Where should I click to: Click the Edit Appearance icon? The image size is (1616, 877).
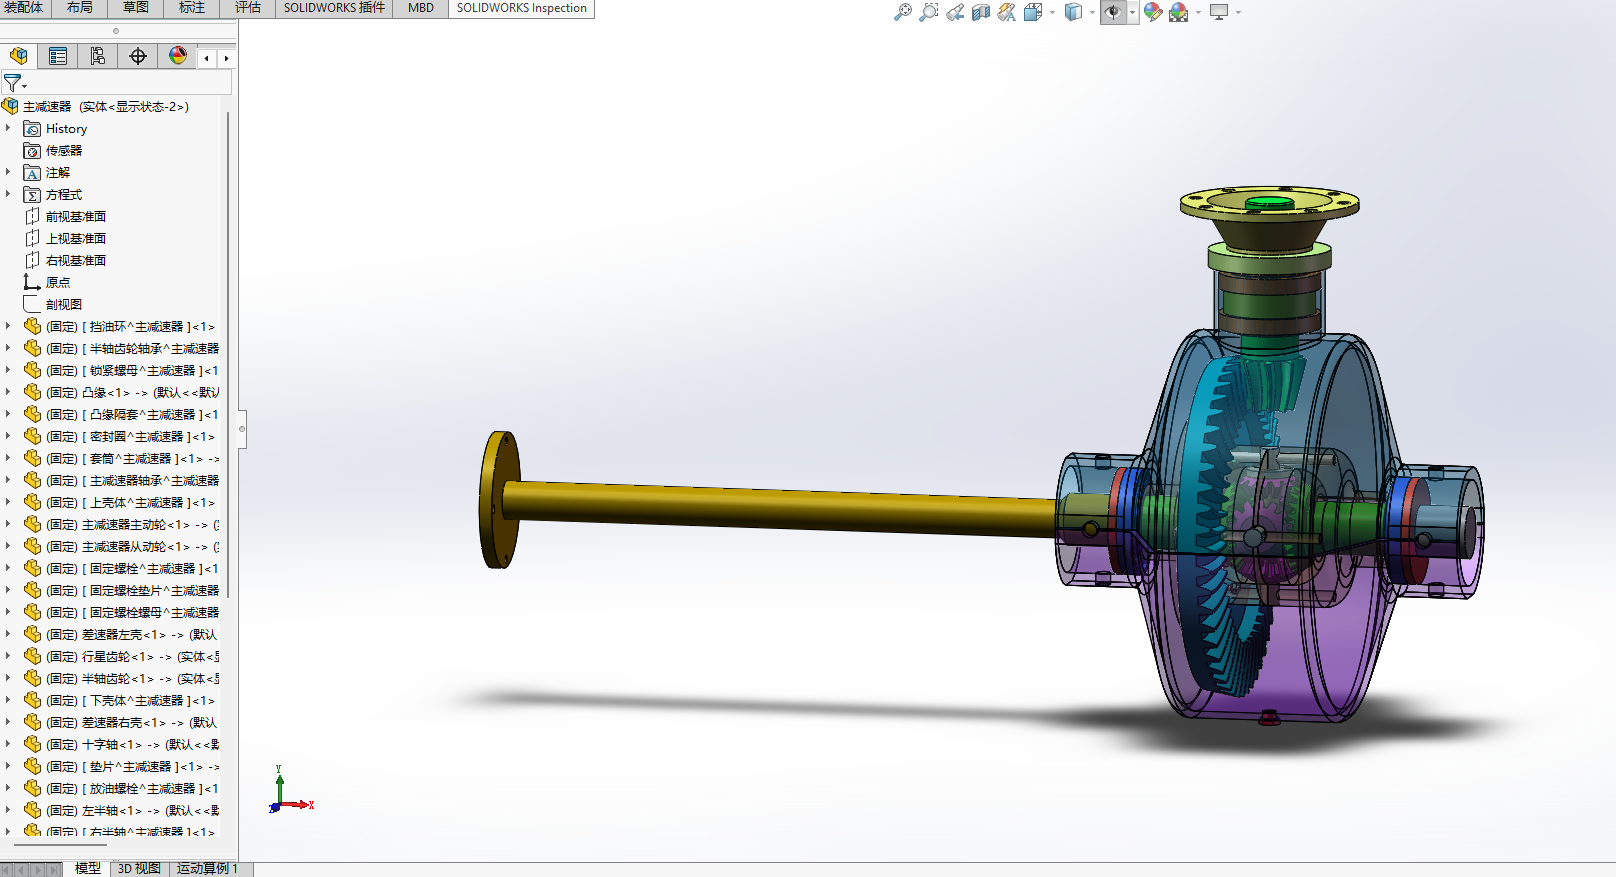(1153, 12)
